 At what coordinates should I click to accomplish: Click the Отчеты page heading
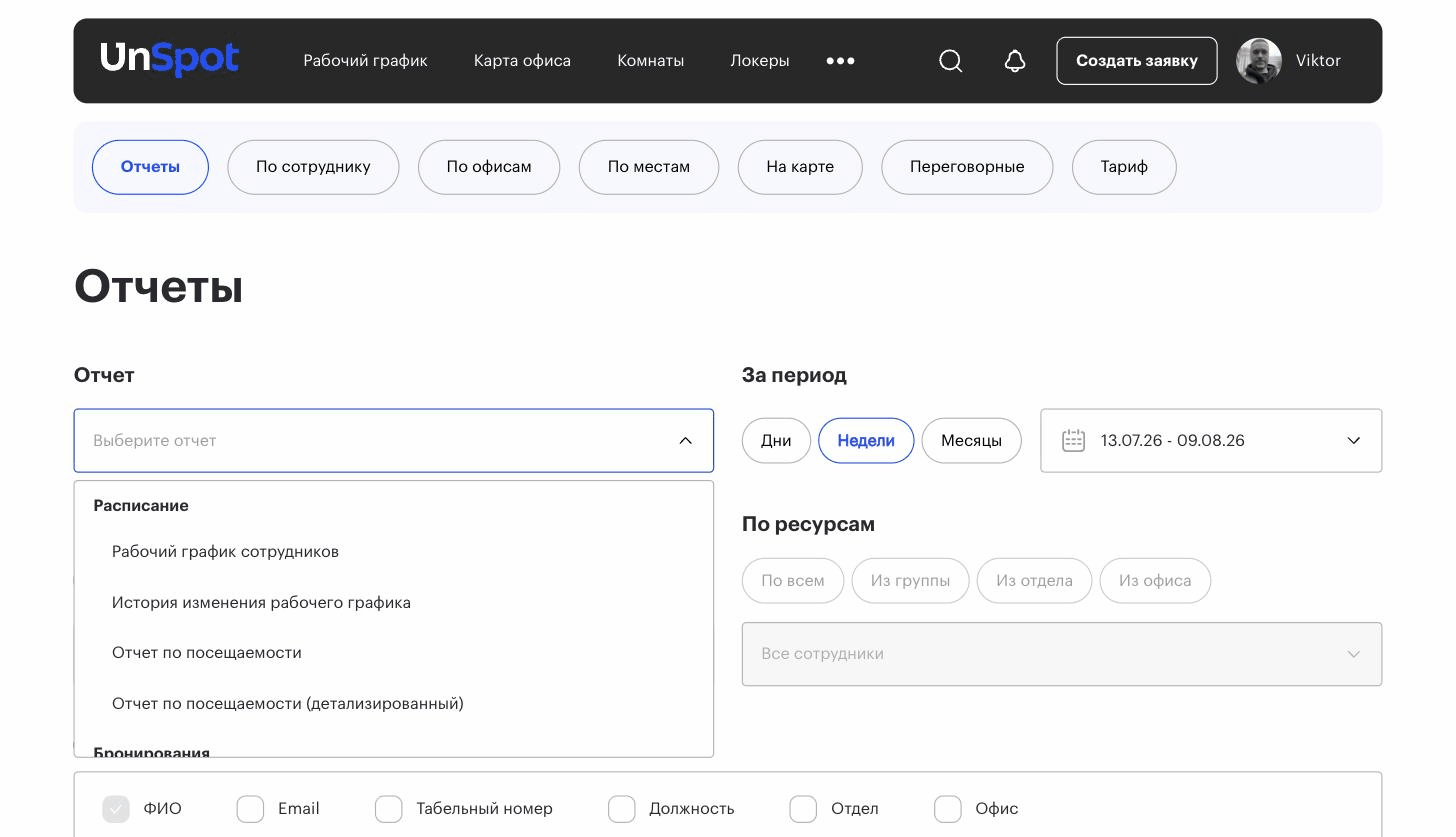(x=158, y=287)
